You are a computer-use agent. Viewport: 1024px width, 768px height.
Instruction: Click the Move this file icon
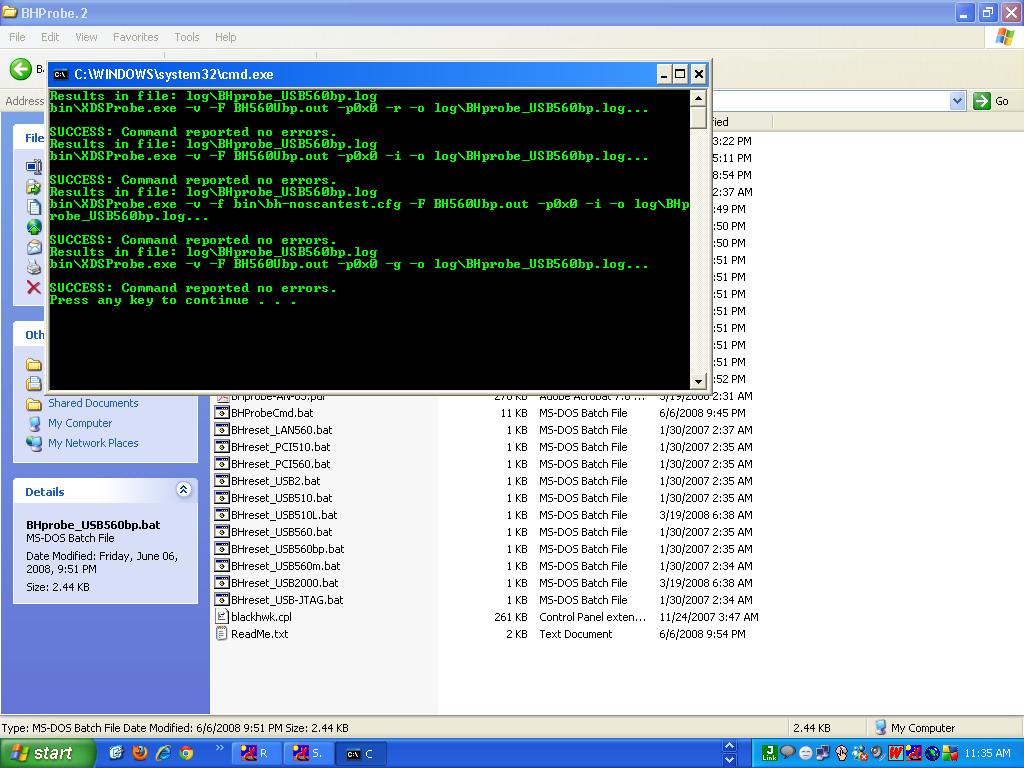tap(33, 187)
